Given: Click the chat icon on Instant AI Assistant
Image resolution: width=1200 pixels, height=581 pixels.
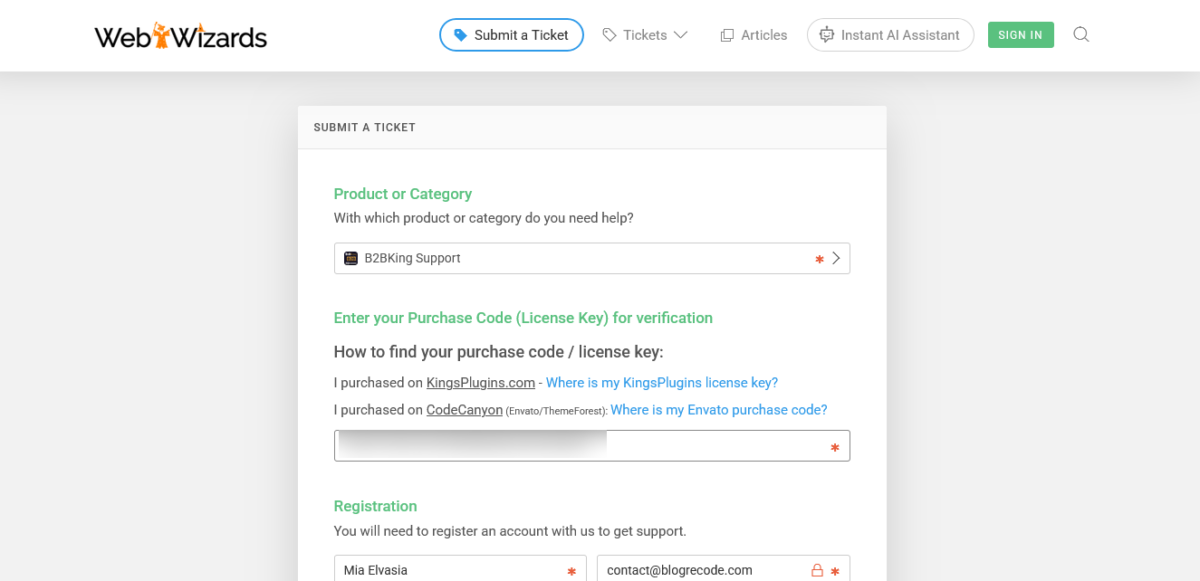Looking at the screenshot, I should point(826,35).
